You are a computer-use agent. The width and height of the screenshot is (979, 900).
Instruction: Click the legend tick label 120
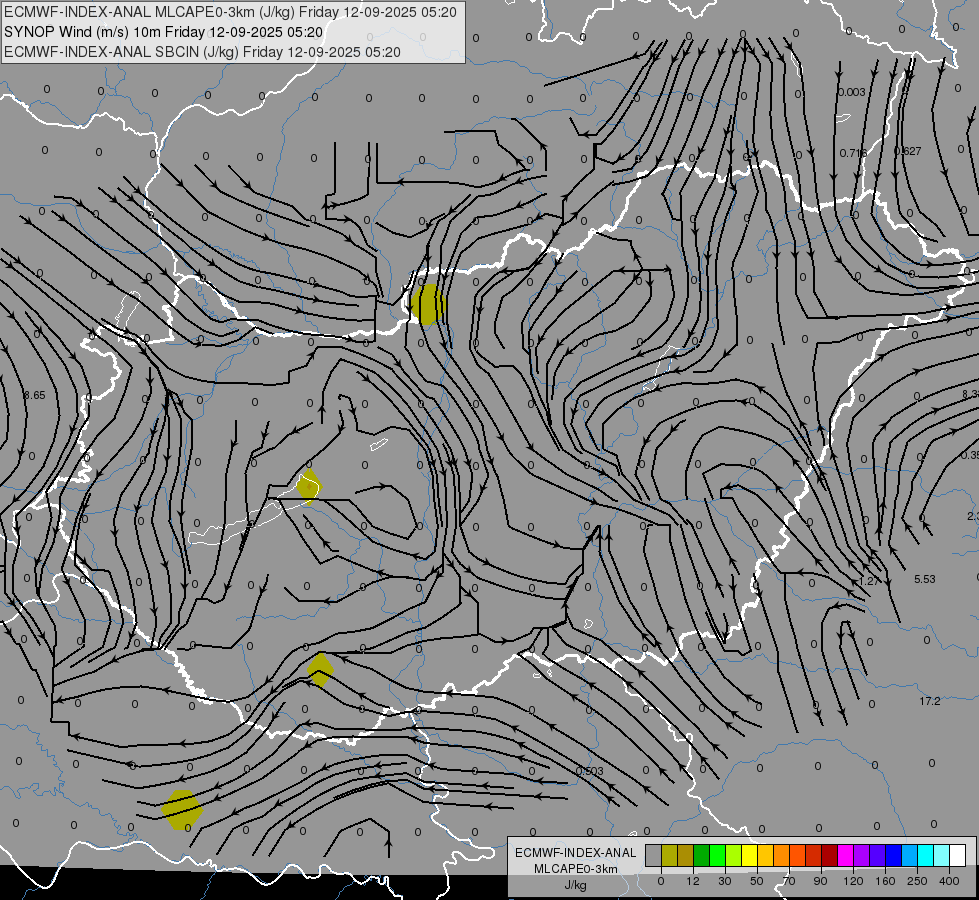point(853,881)
